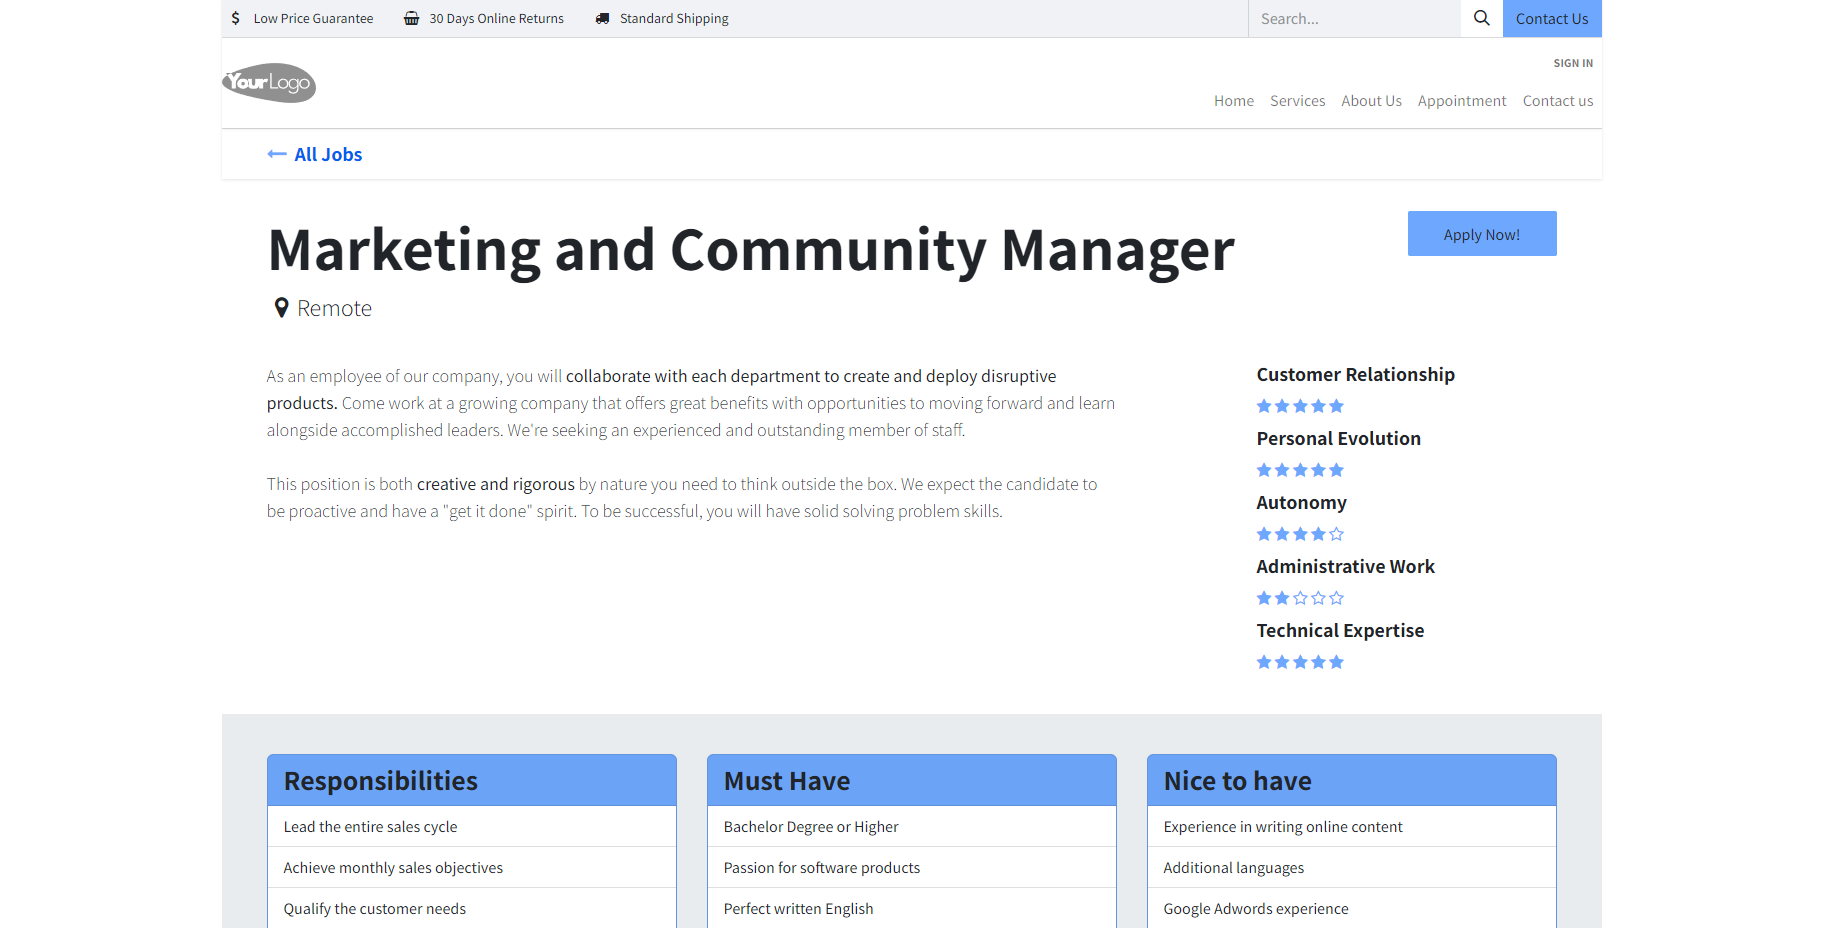The image size is (1838, 928).
Task: Click the Customer Relationship star rating
Action: pos(1300,406)
